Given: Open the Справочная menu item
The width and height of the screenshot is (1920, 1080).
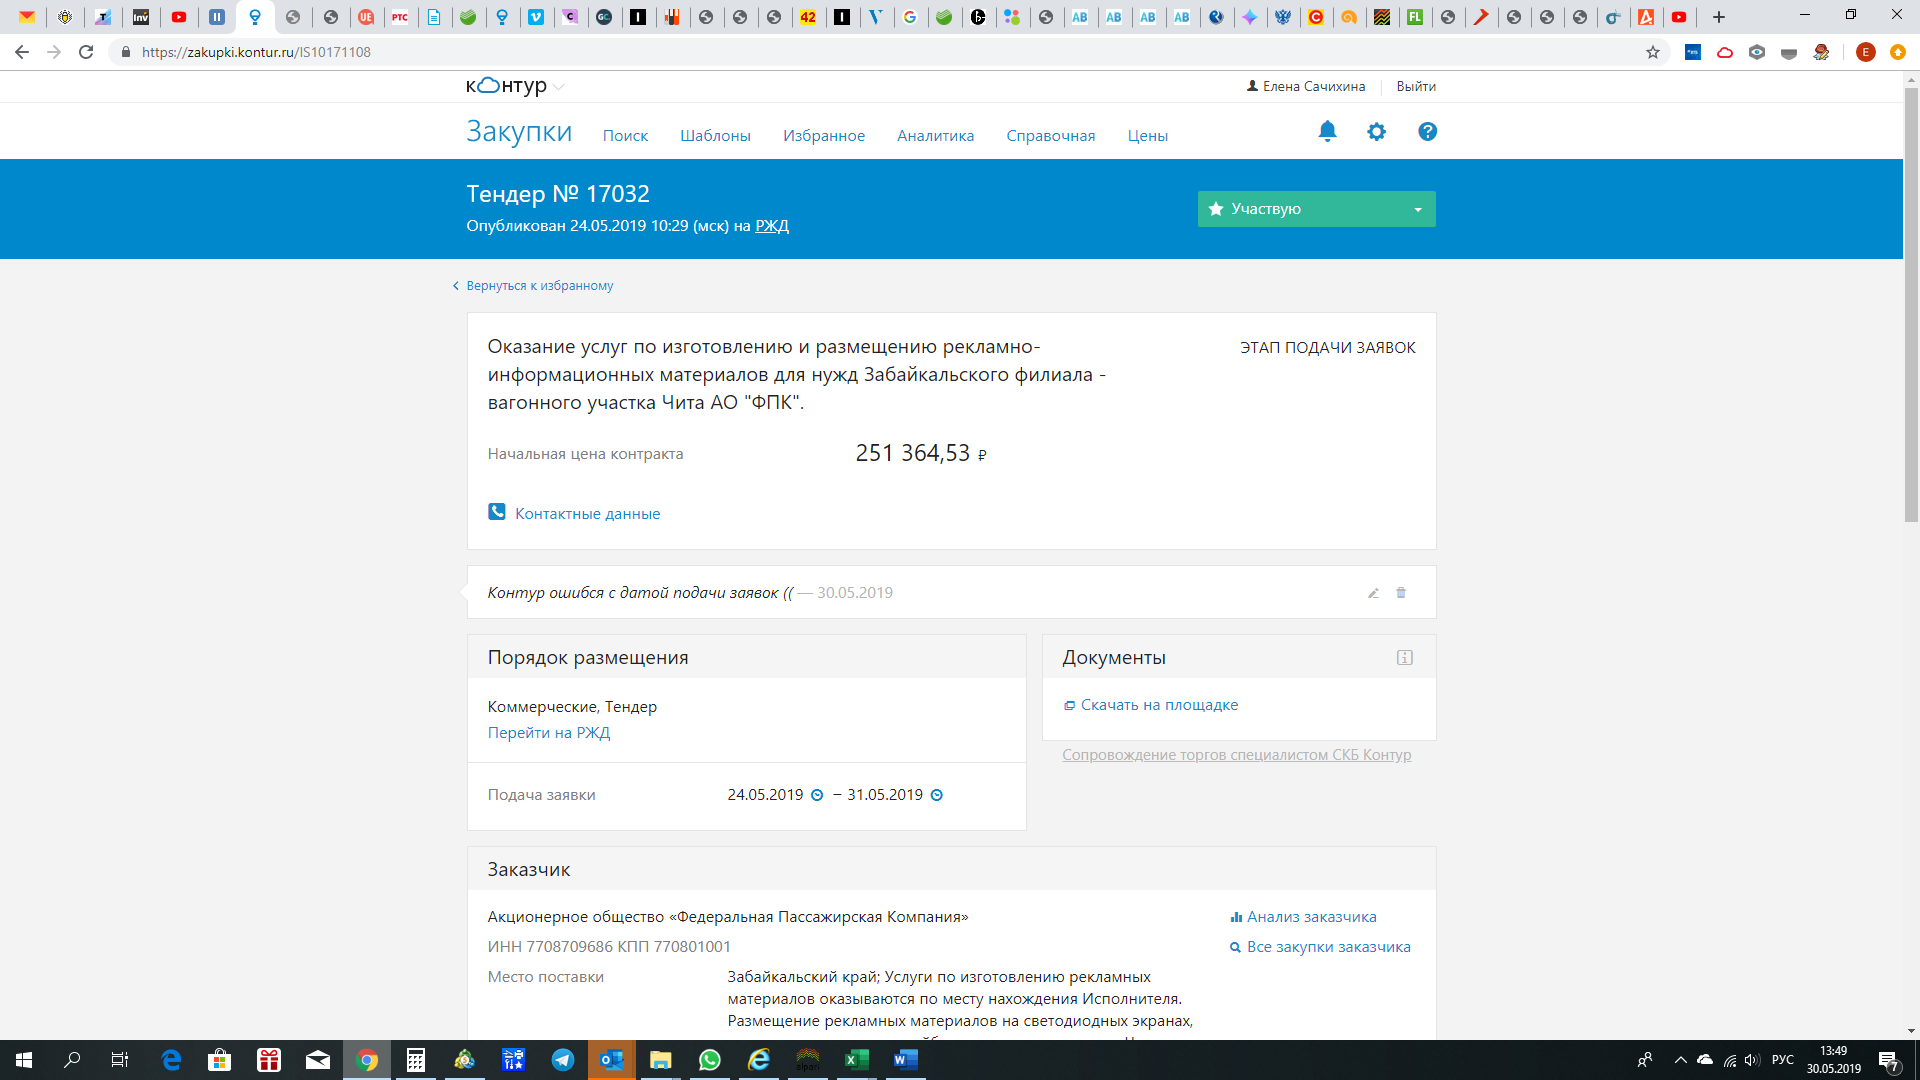Looking at the screenshot, I should 1051,136.
